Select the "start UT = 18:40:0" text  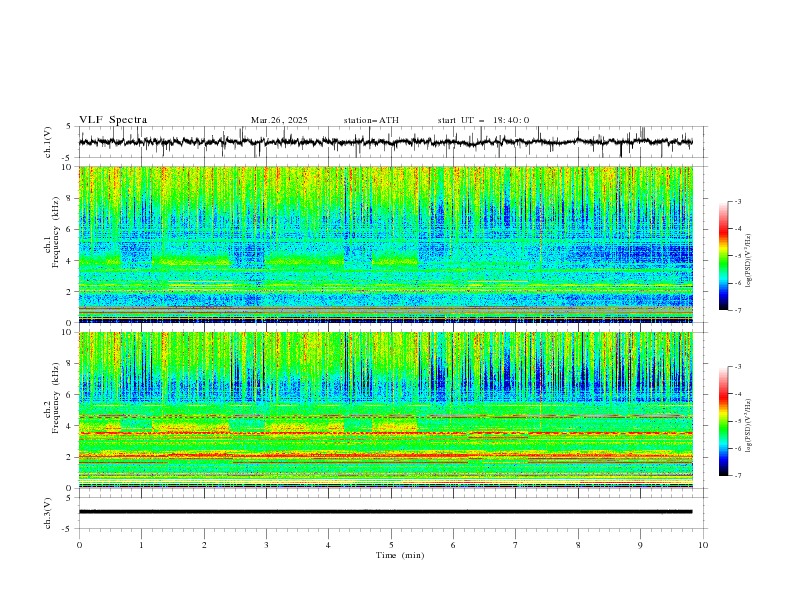[x=483, y=120]
